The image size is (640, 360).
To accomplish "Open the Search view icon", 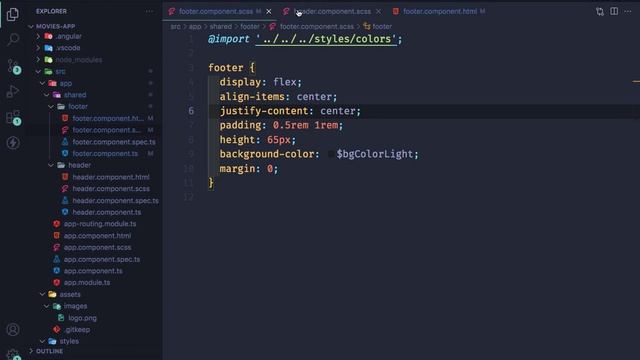I will click(13, 40).
